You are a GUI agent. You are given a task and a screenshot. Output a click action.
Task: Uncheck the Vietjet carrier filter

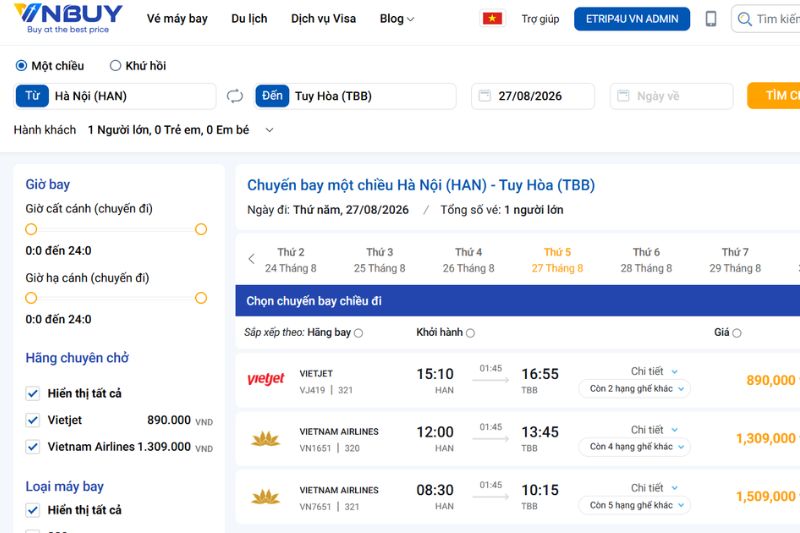point(33,420)
